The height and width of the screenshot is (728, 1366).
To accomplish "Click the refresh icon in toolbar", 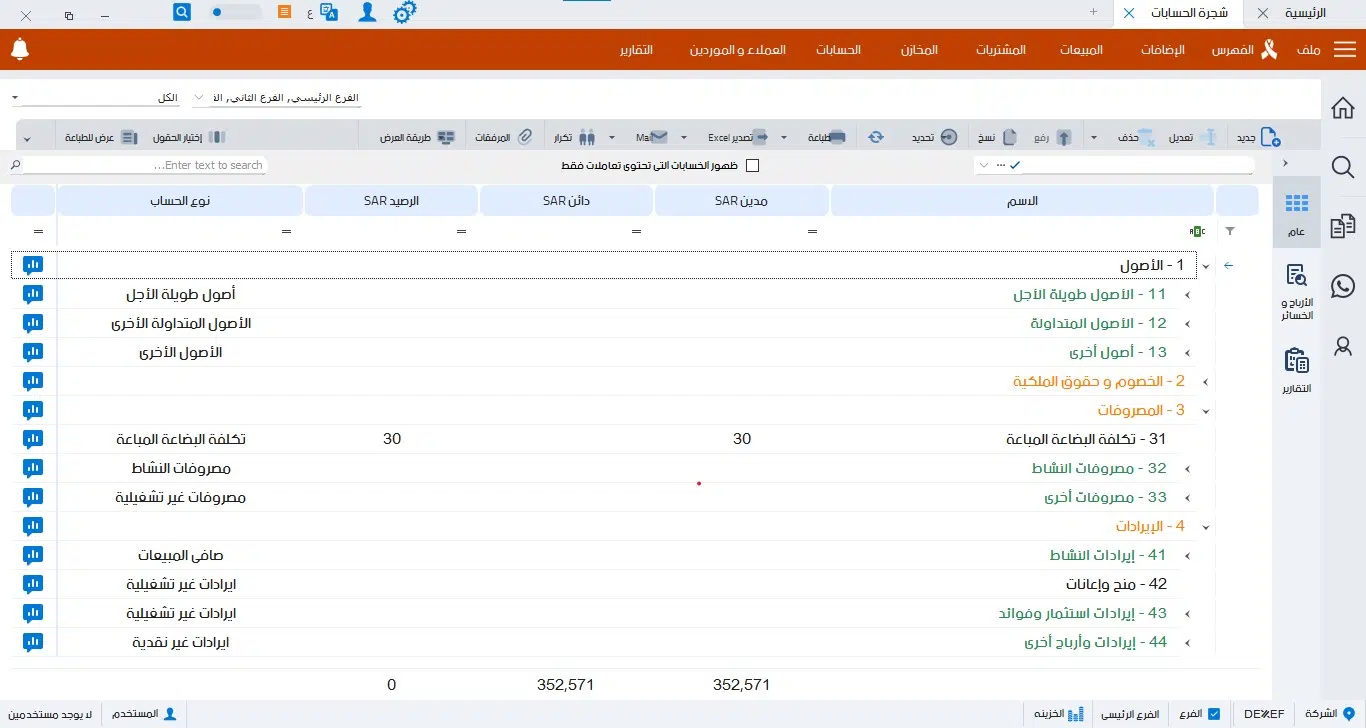I will pos(876,137).
